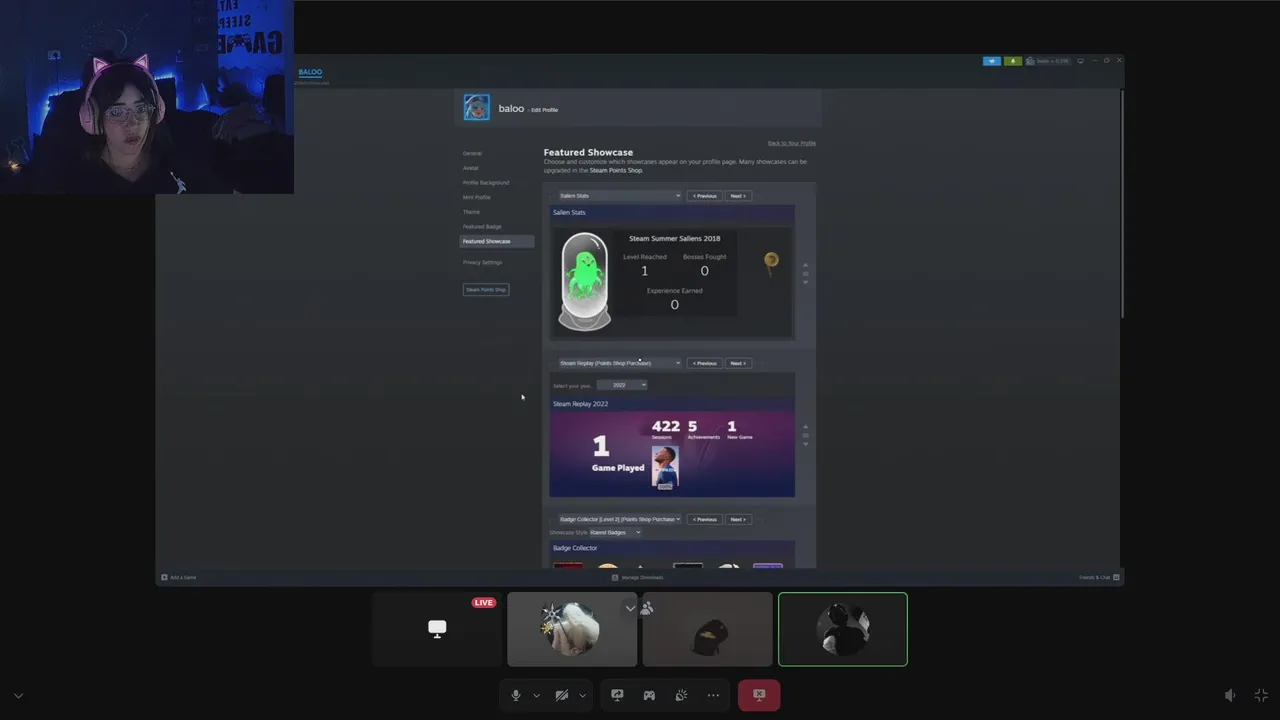Follow the Steam Points Shop link in description
The height and width of the screenshot is (720, 1280).
(616, 170)
